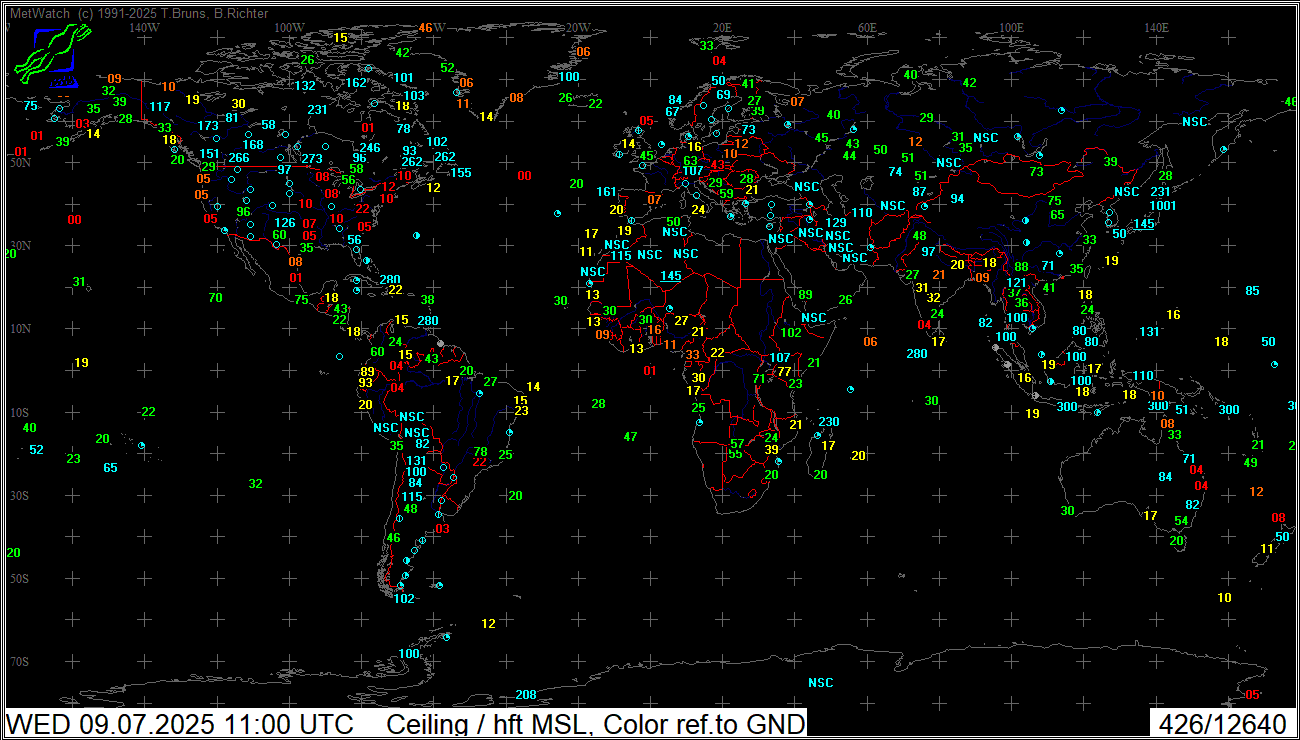Viewport: 1300px width, 740px height.
Task: Select the ceiling value 1001
Action: [1163, 206]
